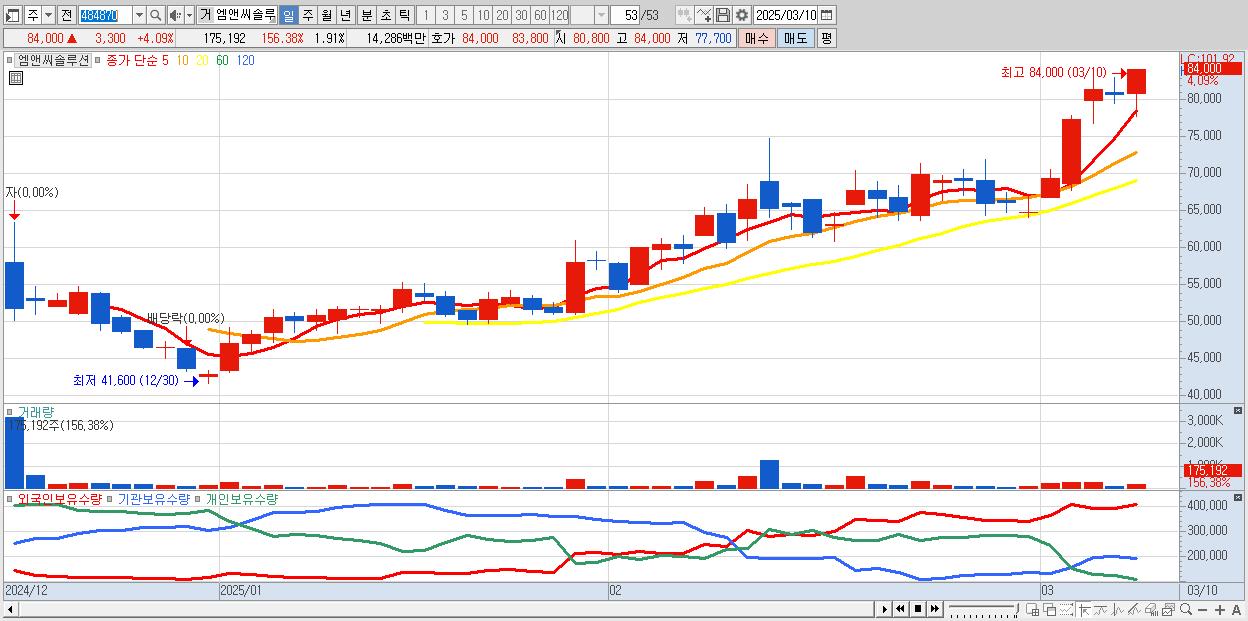
Task: Click the crosshair cursor tool icon
Action: click(1084, 609)
